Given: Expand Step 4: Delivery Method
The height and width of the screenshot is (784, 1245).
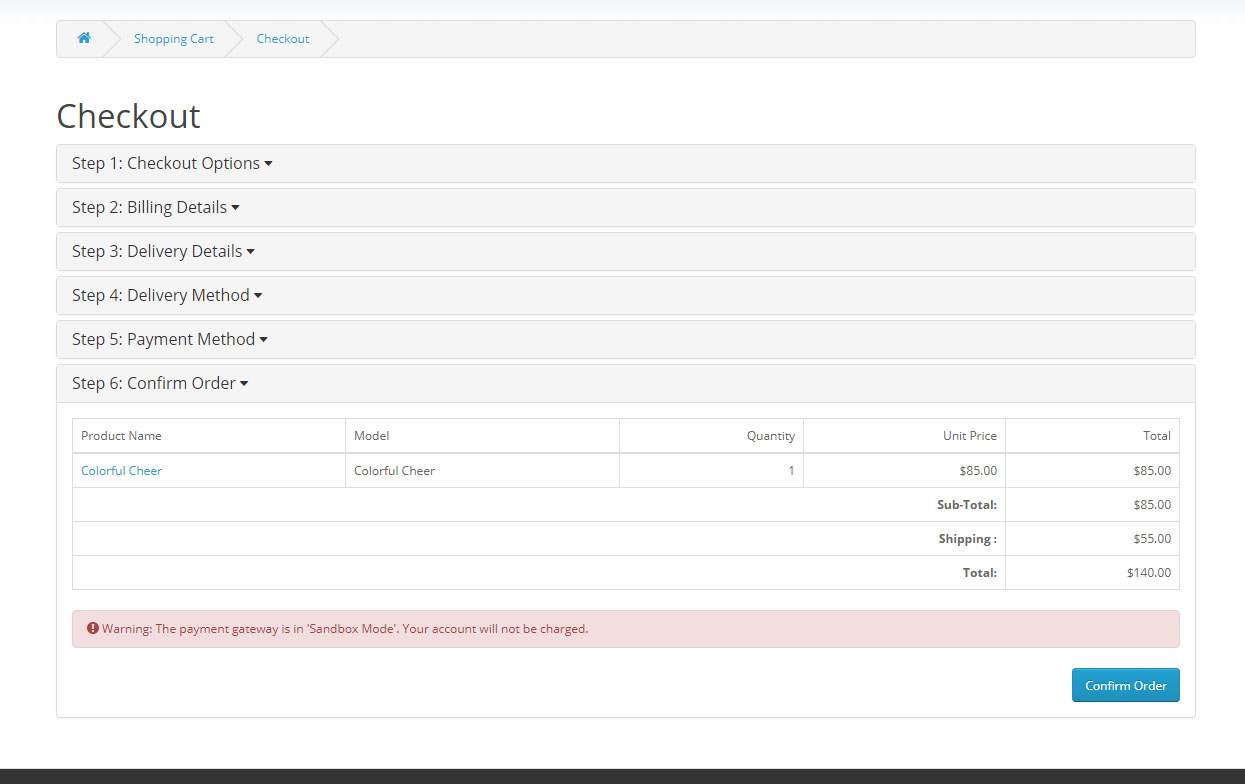Looking at the screenshot, I should click(167, 295).
